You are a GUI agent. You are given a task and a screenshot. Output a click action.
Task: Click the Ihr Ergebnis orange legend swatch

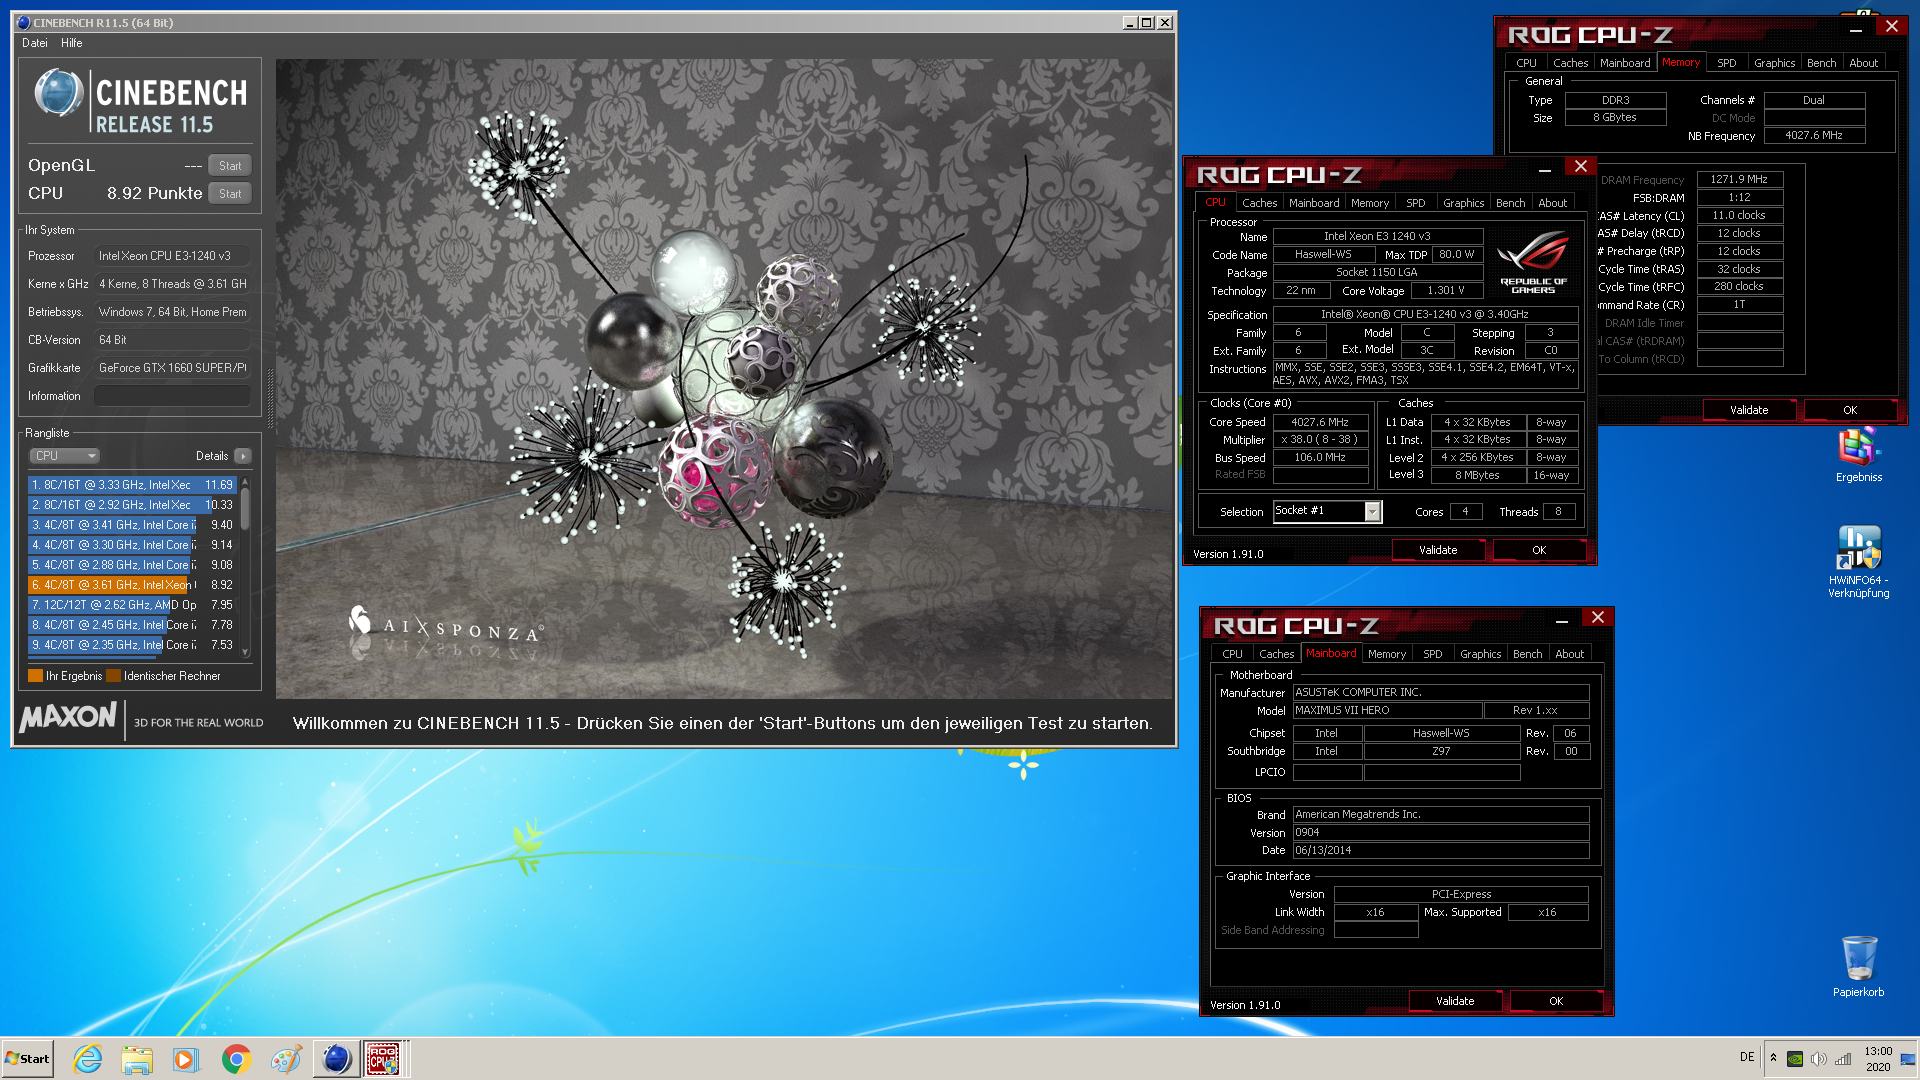point(36,676)
